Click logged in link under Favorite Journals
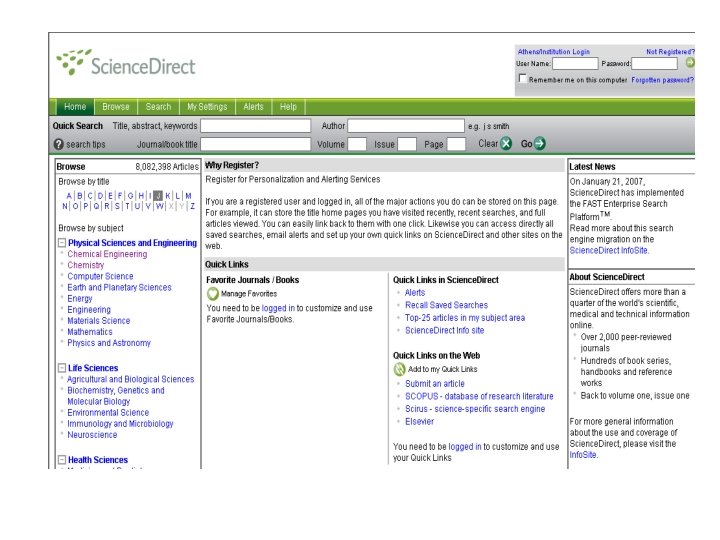The width and height of the screenshot is (720, 540). coord(278,308)
